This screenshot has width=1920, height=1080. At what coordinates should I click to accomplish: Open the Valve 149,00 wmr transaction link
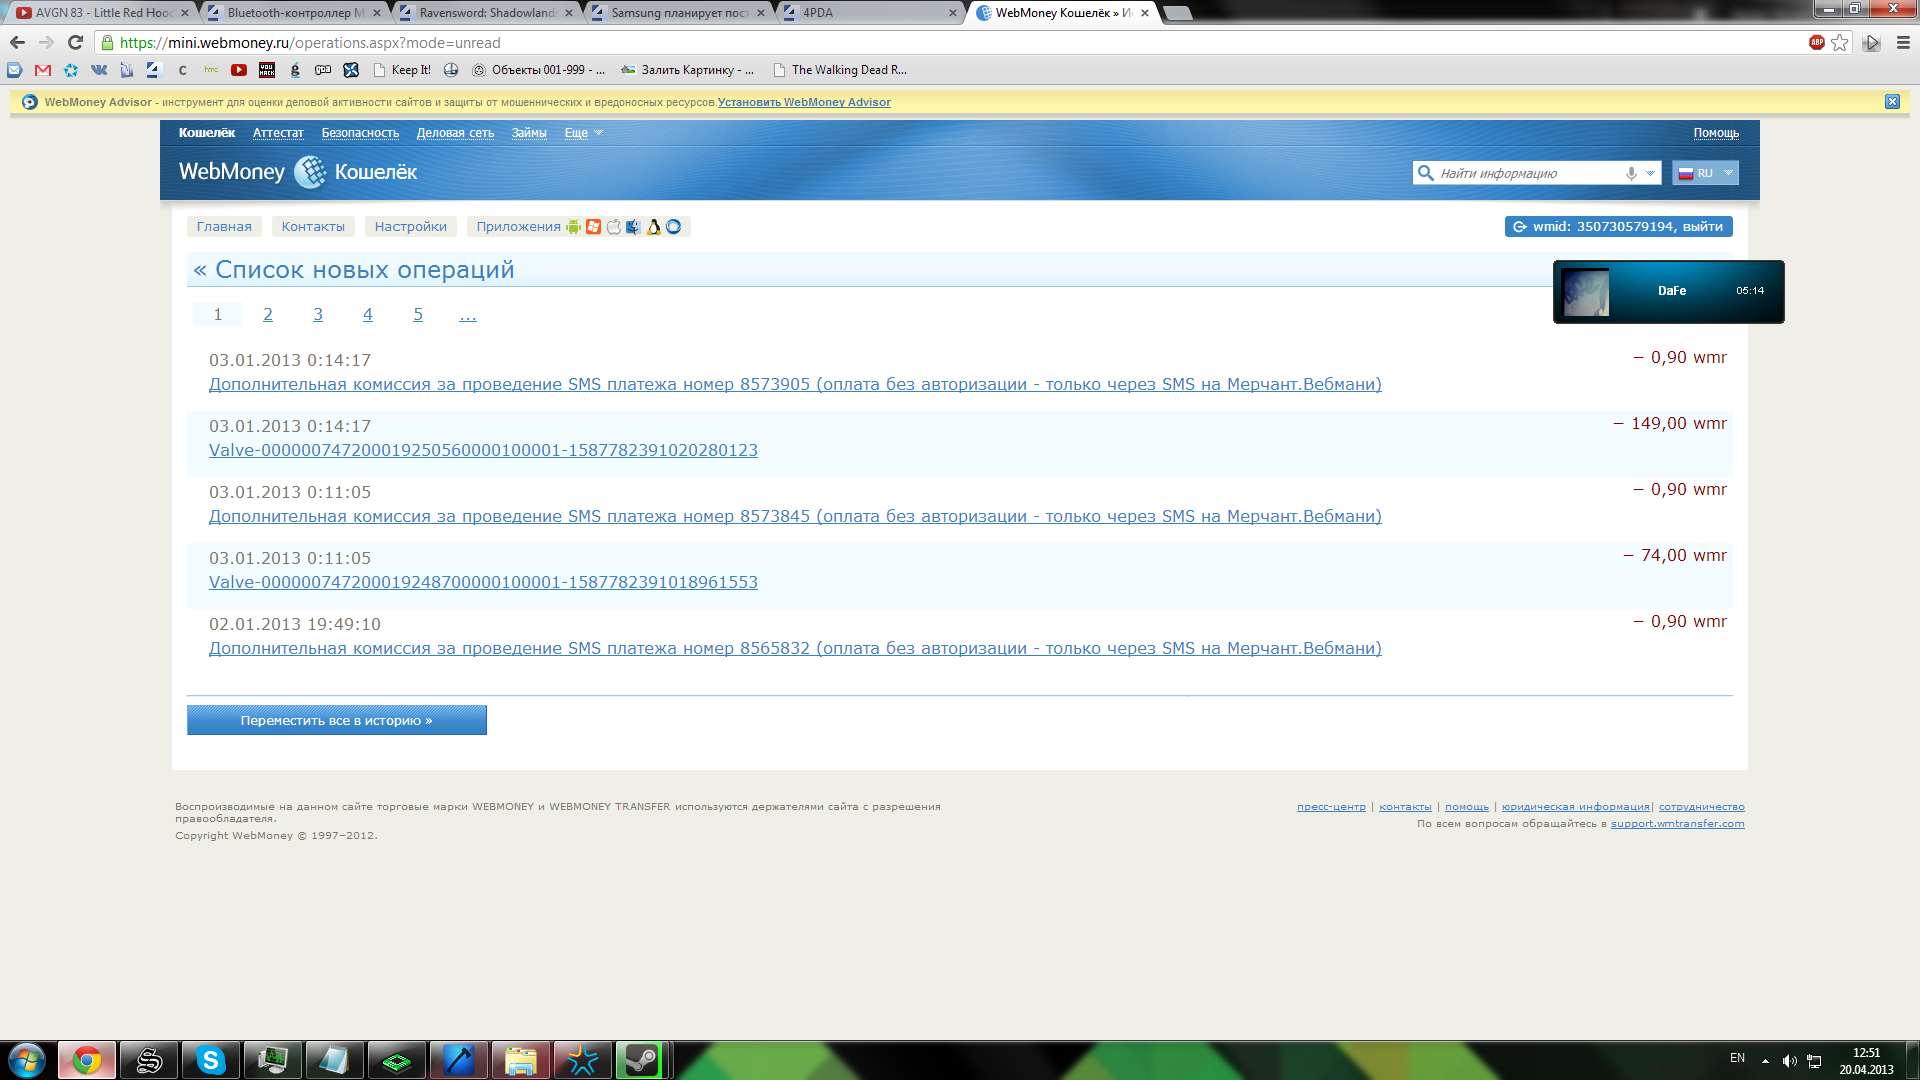483,451
